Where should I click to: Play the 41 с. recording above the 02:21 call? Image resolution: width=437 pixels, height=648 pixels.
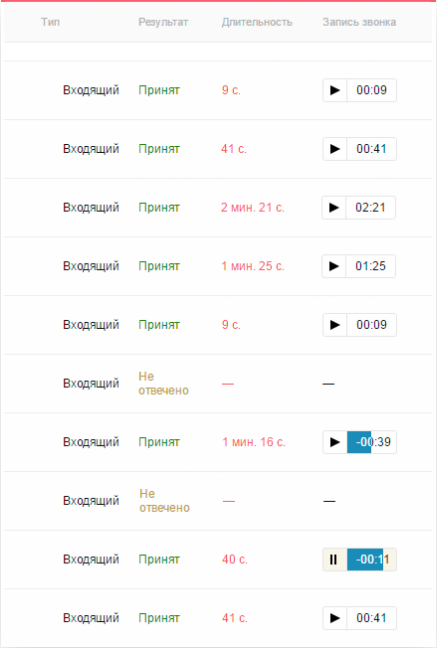334,149
